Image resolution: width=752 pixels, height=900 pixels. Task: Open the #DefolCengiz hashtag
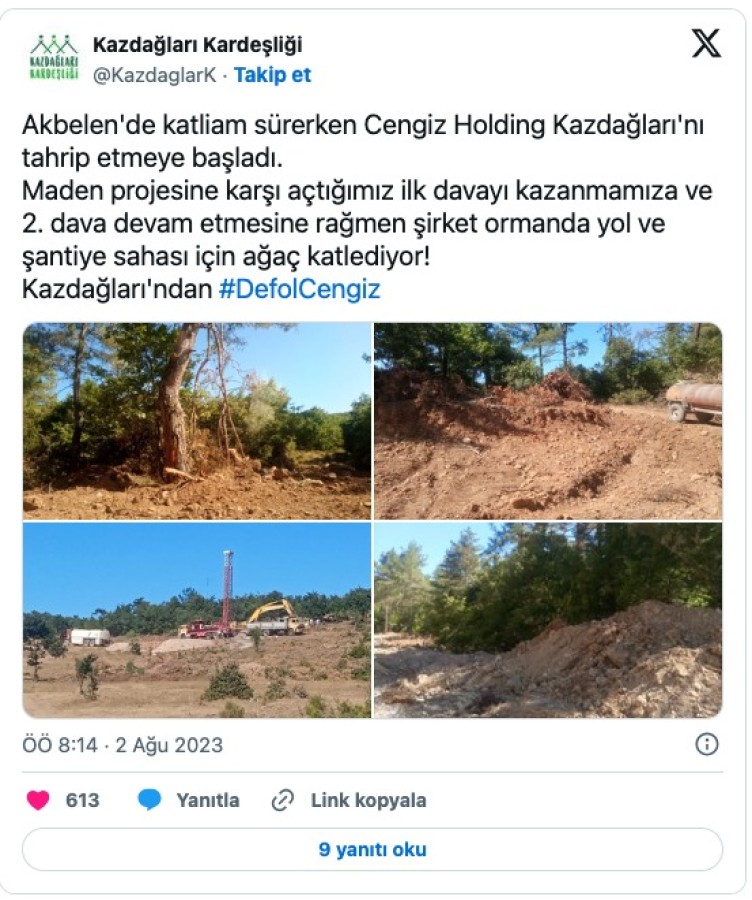tap(300, 289)
